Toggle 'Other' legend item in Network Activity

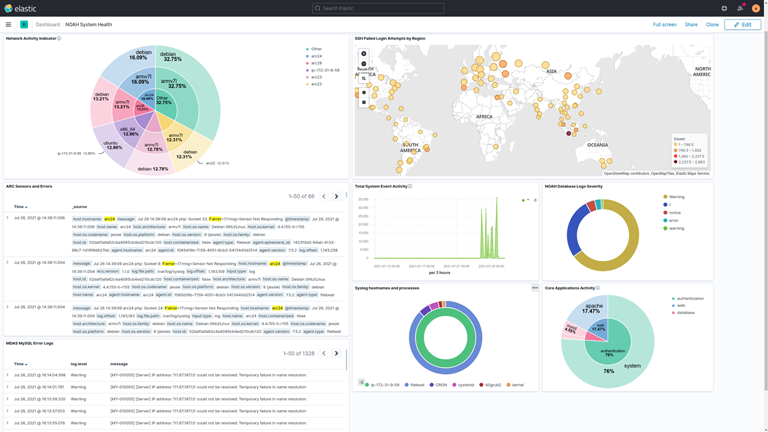(x=314, y=49)
